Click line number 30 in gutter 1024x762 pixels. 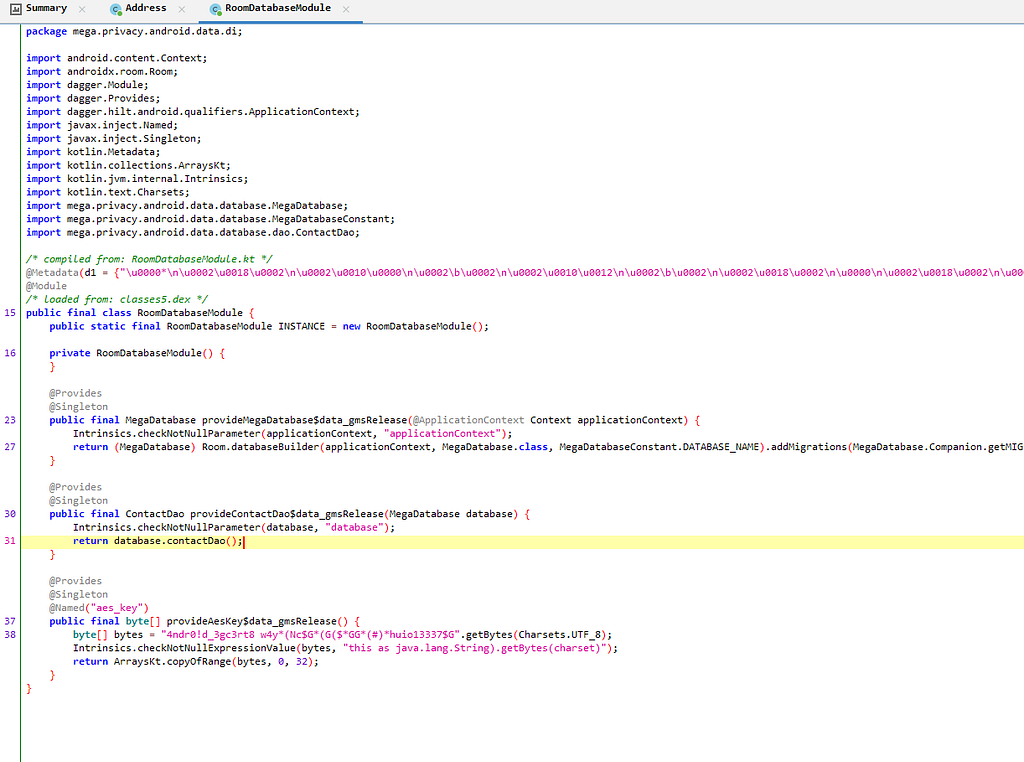10,514
